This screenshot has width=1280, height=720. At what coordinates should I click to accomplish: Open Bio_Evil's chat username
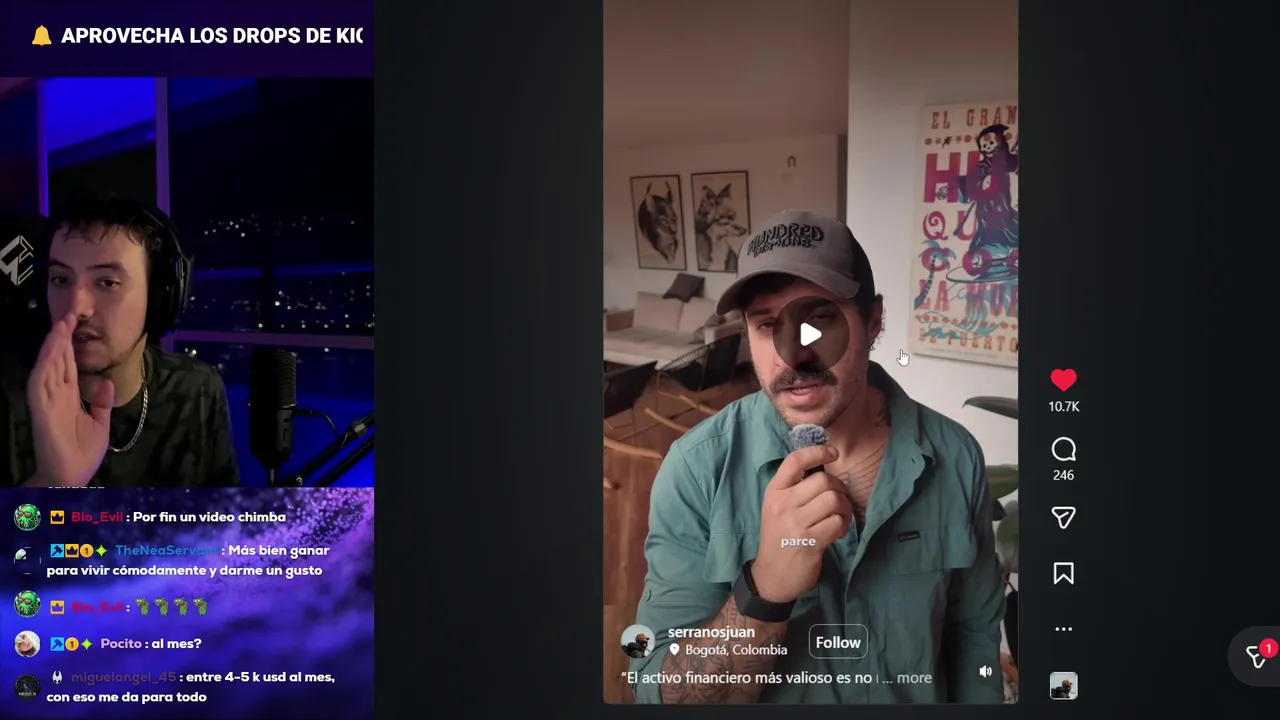[x=97, y=517]
